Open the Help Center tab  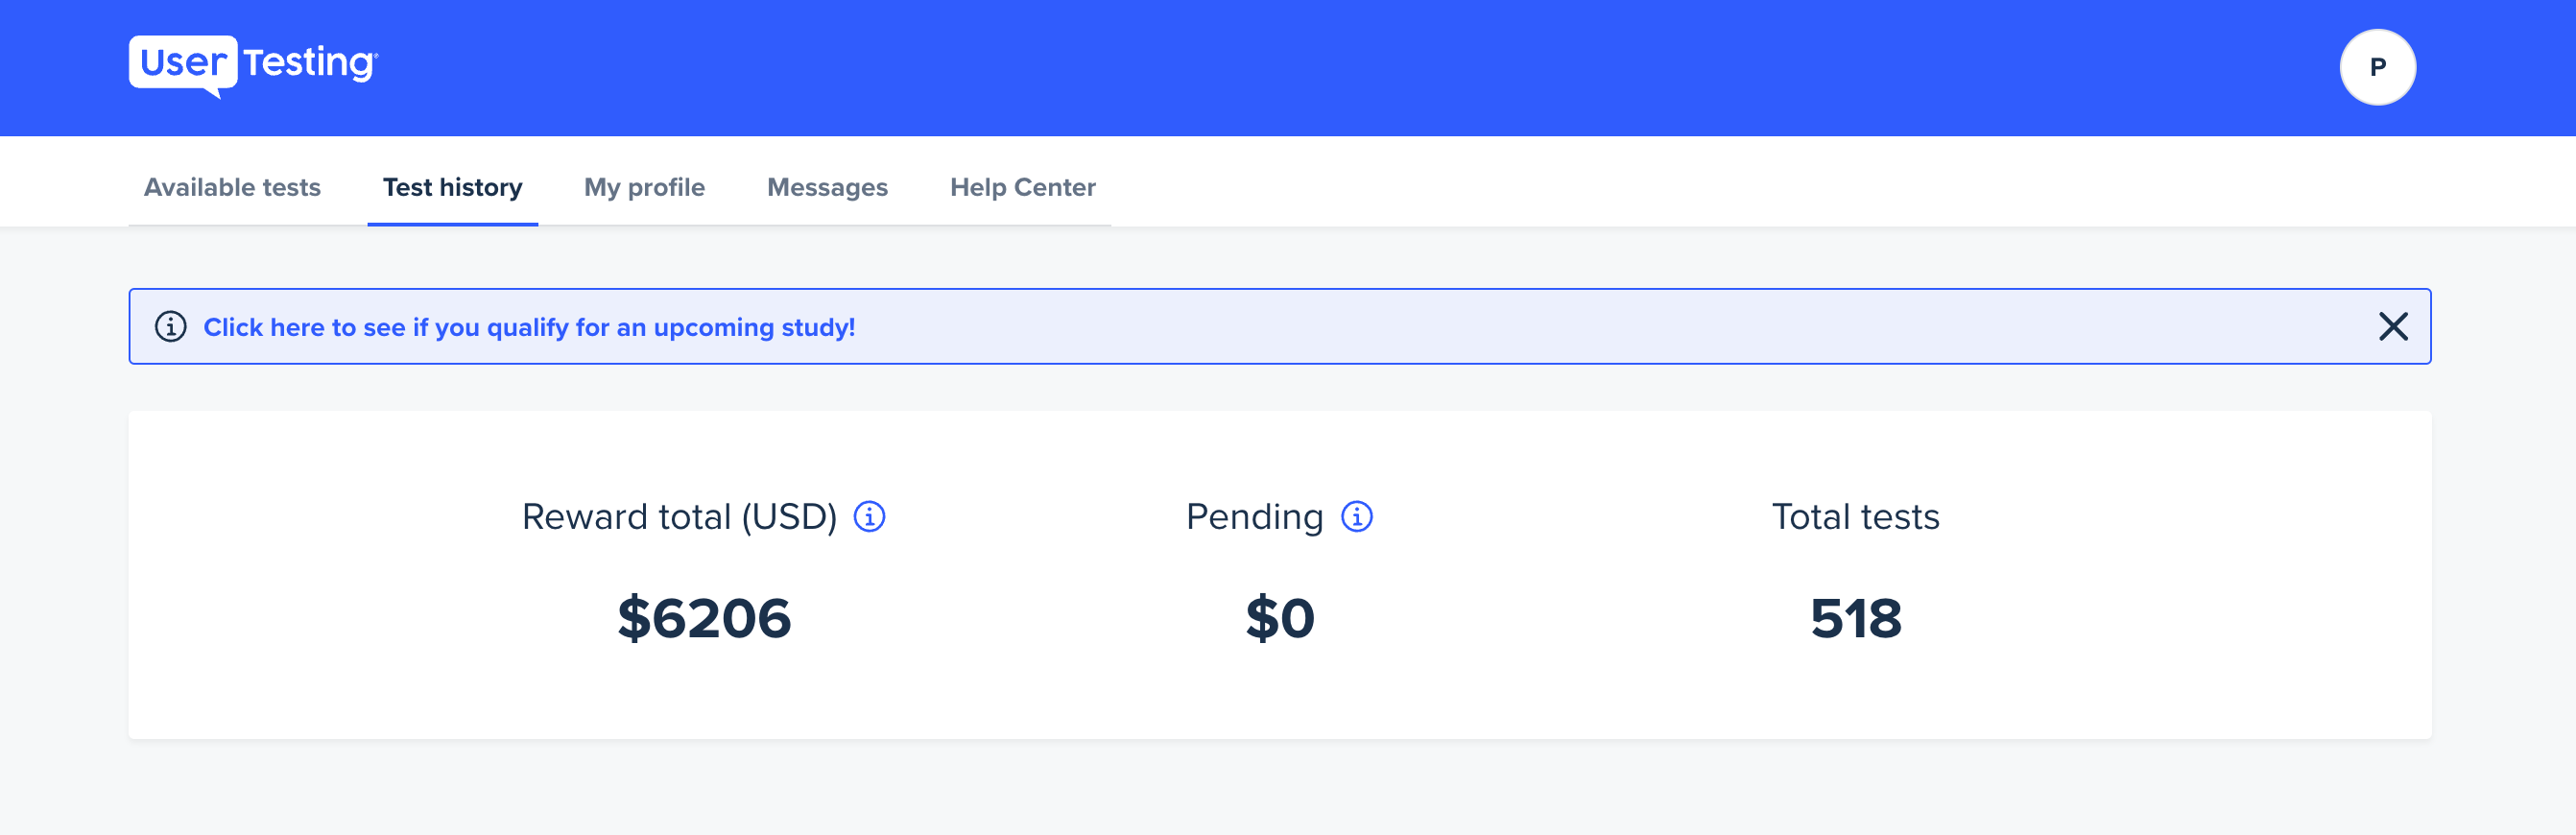[1022, 187]
